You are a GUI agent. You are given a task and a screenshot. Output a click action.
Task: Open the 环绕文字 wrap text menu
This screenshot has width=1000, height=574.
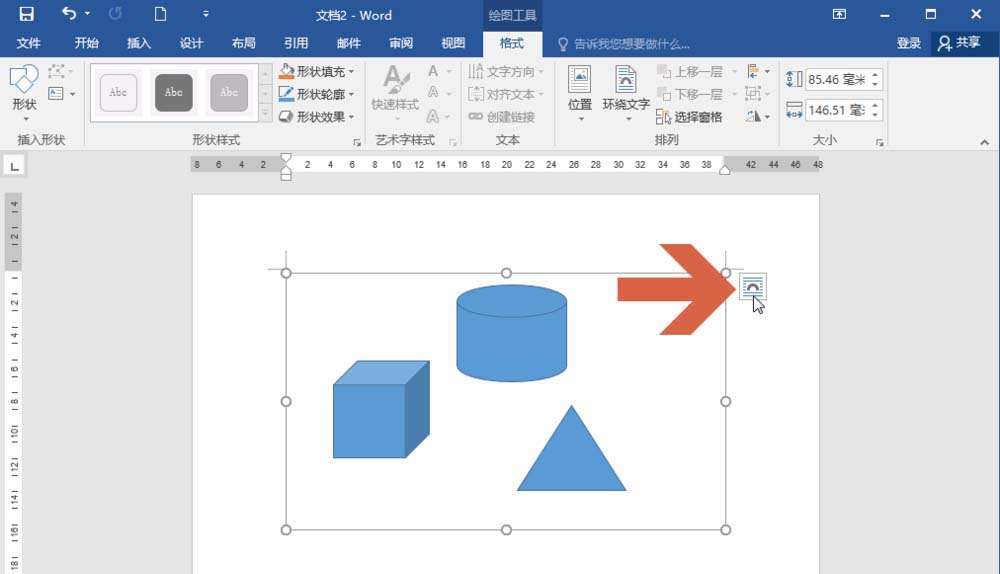626,93
